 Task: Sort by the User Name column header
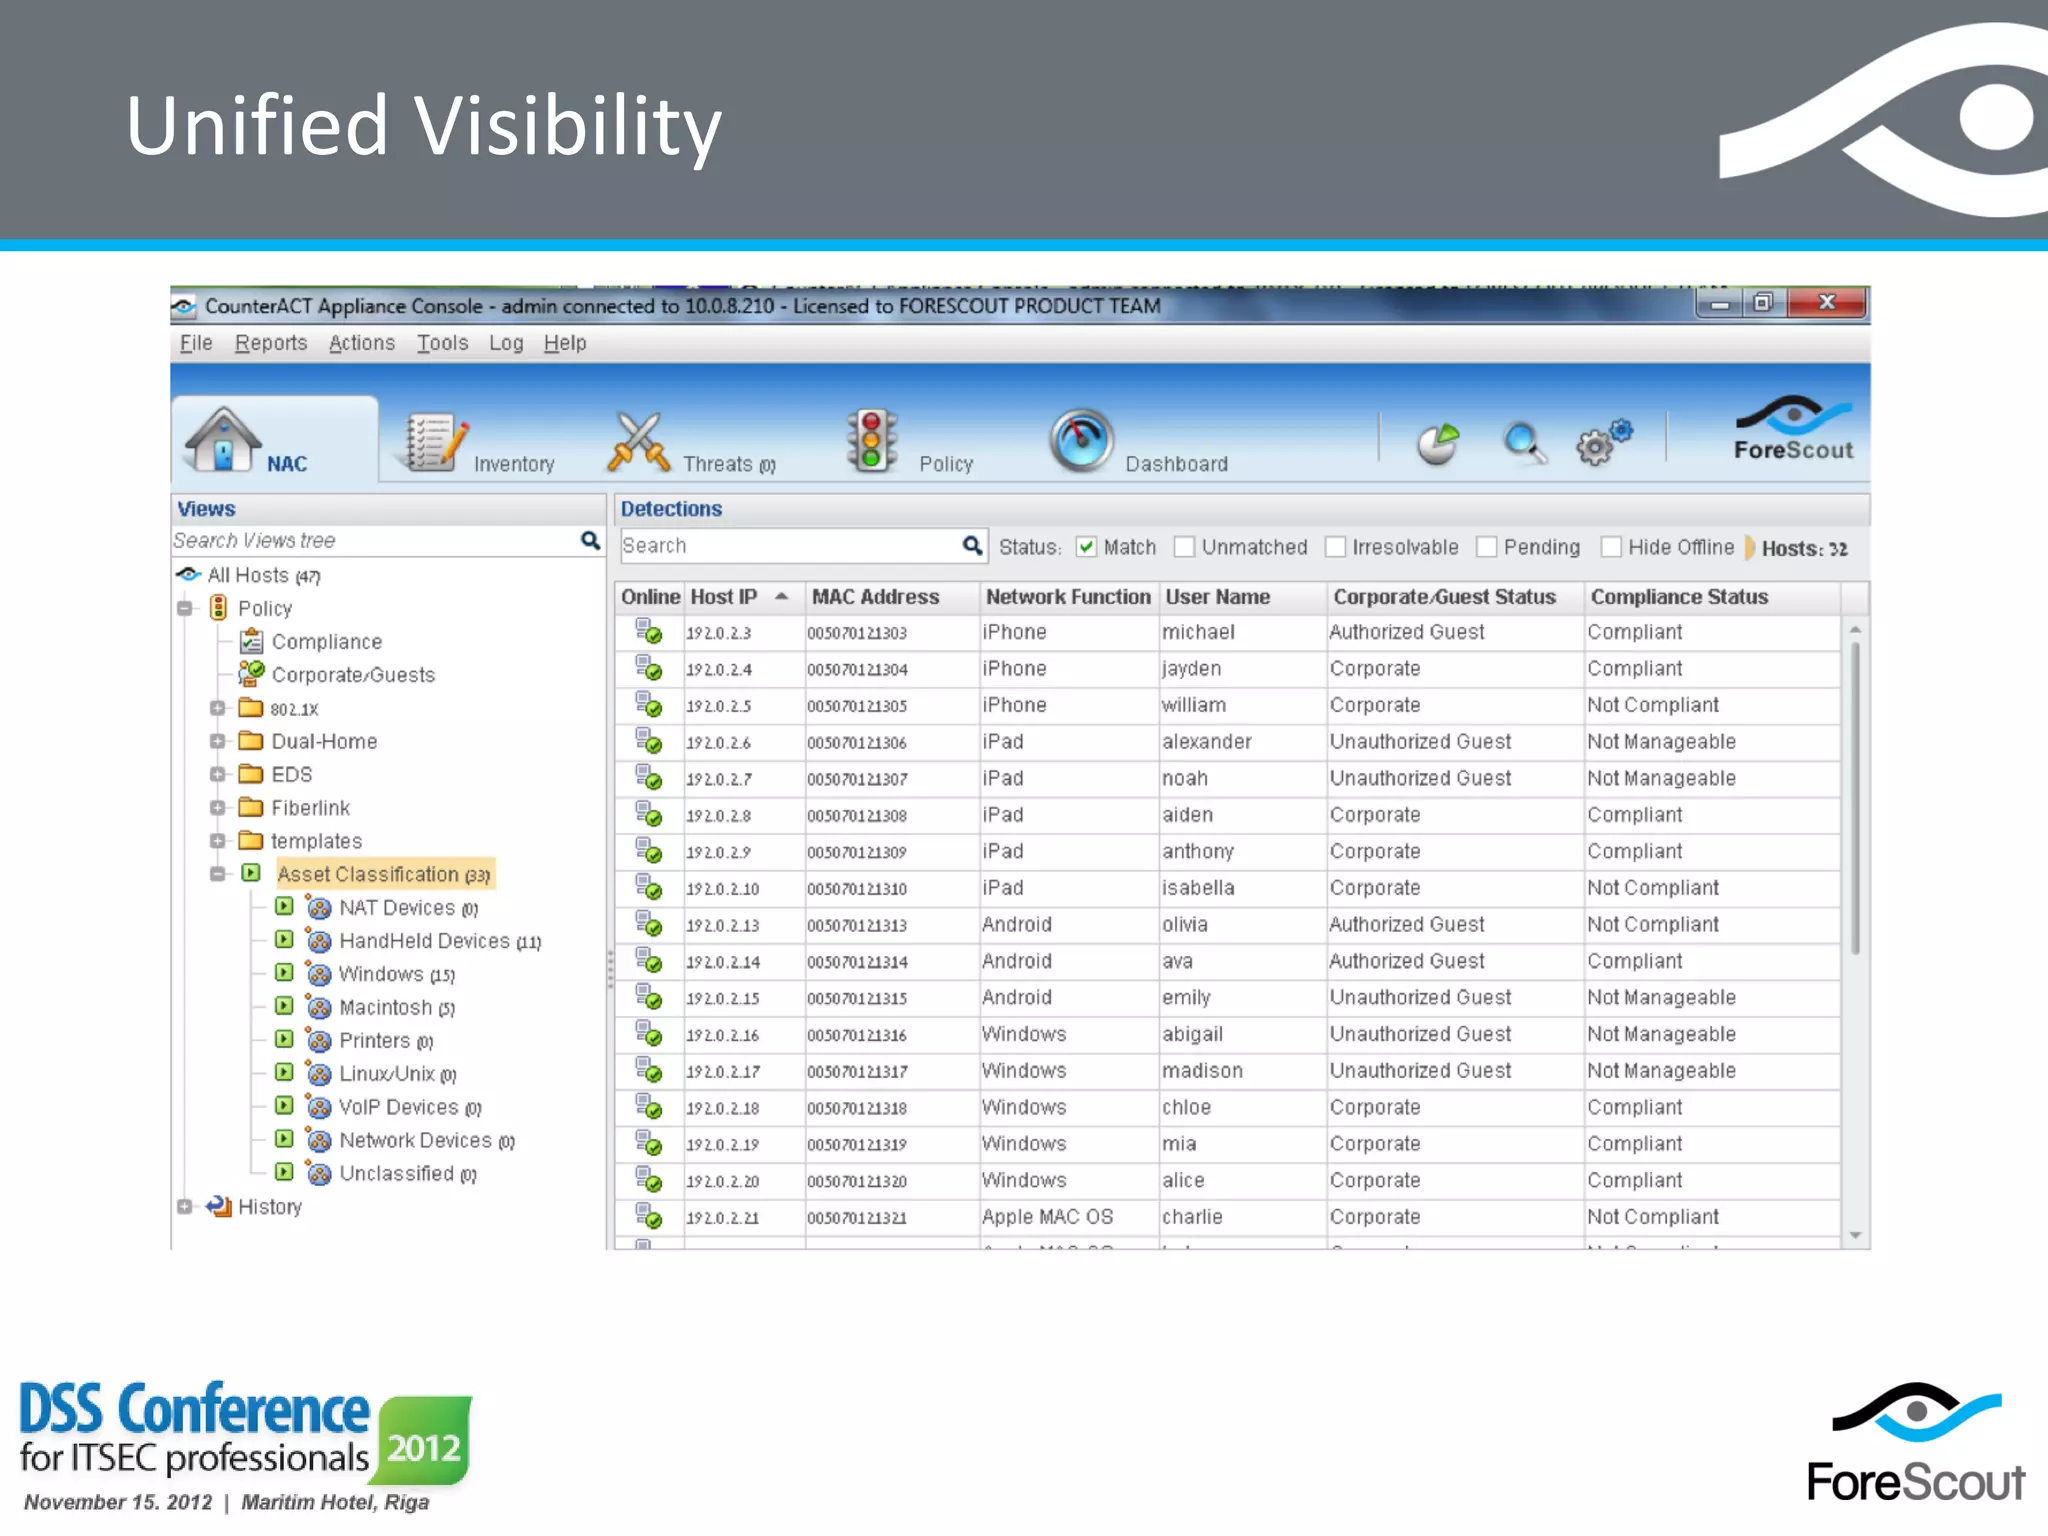tap(1243, 597)
